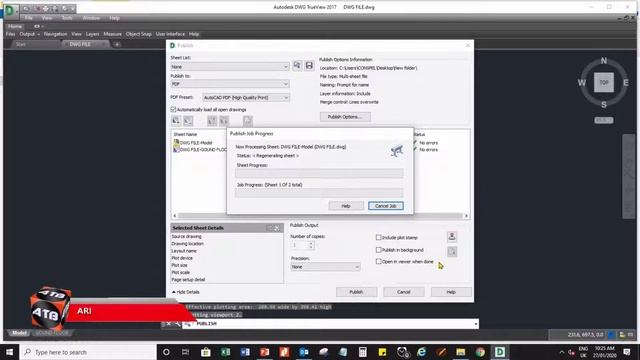Open the Help menu in menu bar
640x360 pixels.
point(114,18)
